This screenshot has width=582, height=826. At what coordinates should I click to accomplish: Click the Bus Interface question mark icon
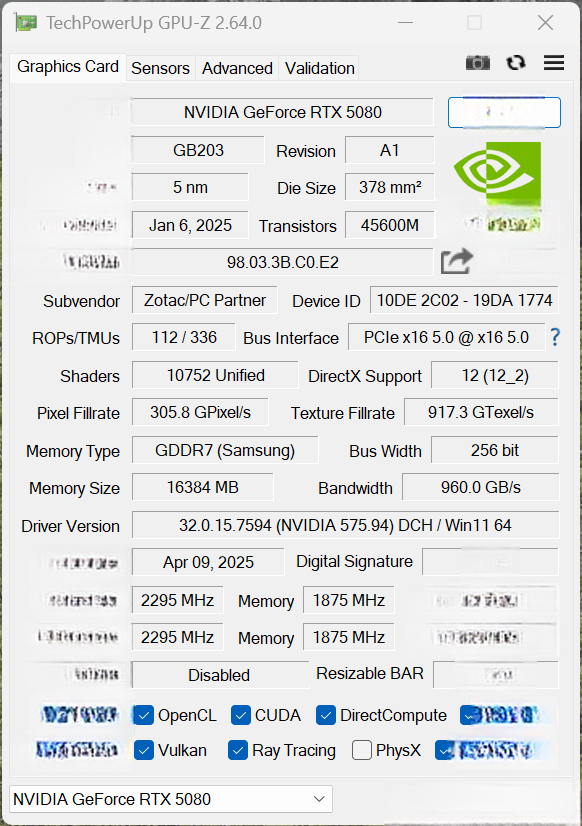555,337
